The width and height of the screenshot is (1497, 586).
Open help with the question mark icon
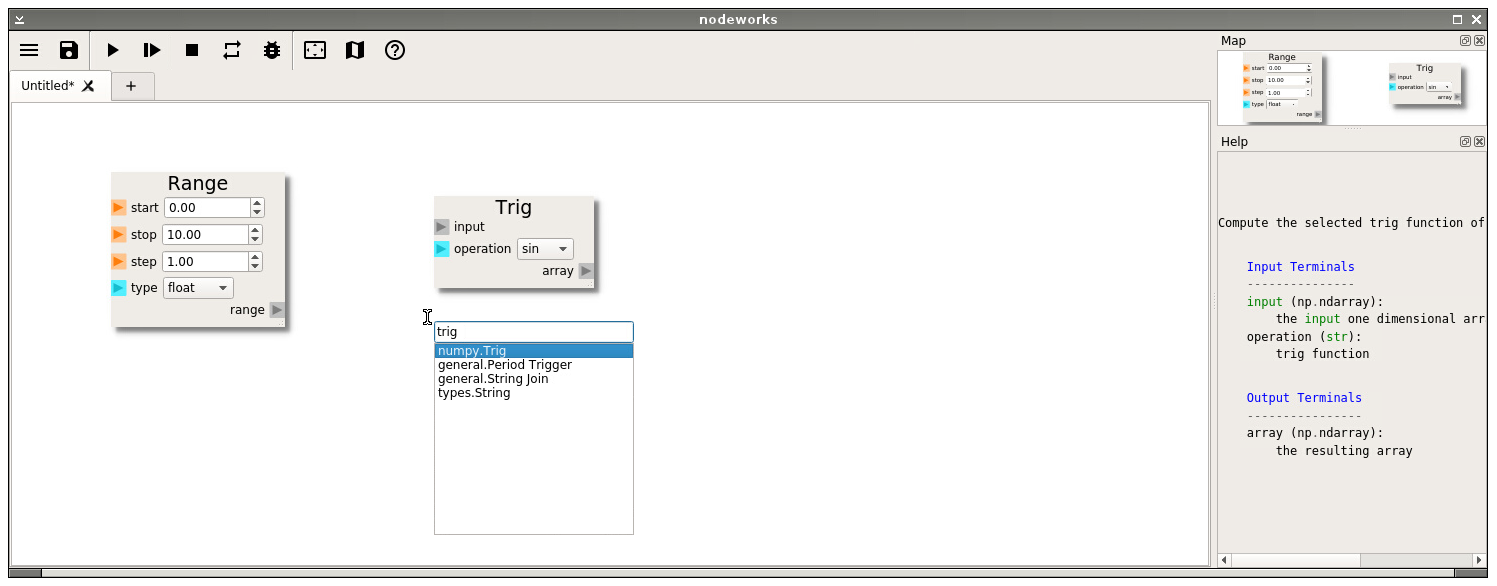(395, 50)
